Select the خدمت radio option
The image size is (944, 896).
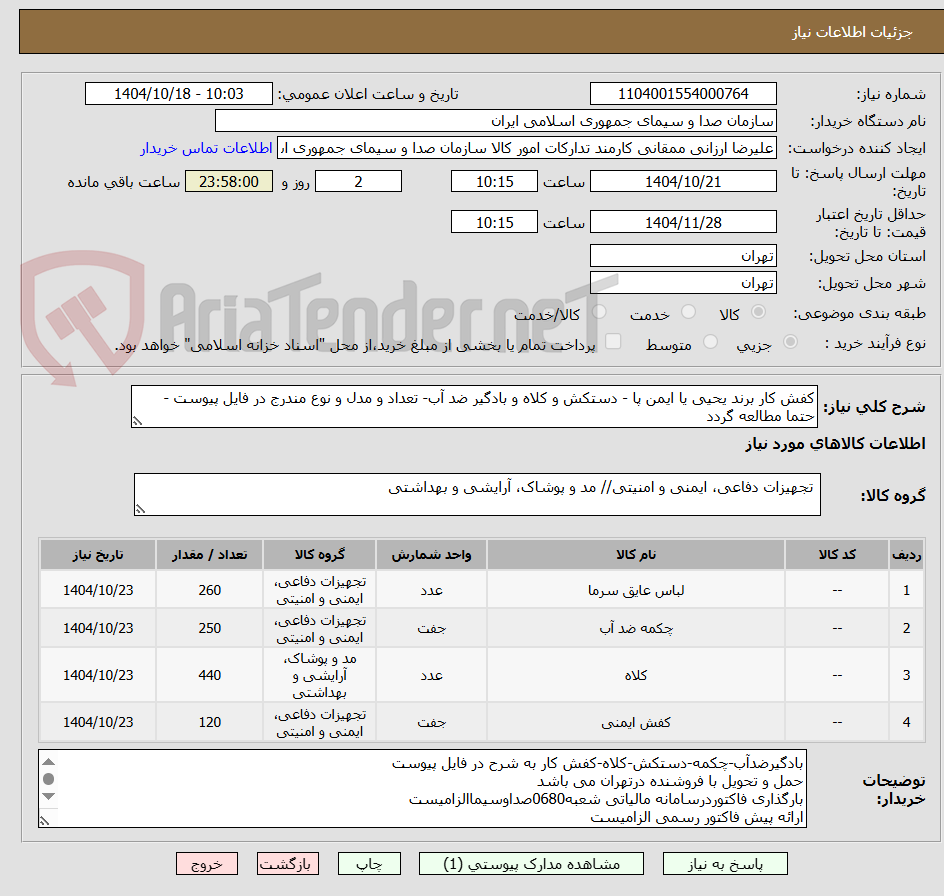click(688, 311)
